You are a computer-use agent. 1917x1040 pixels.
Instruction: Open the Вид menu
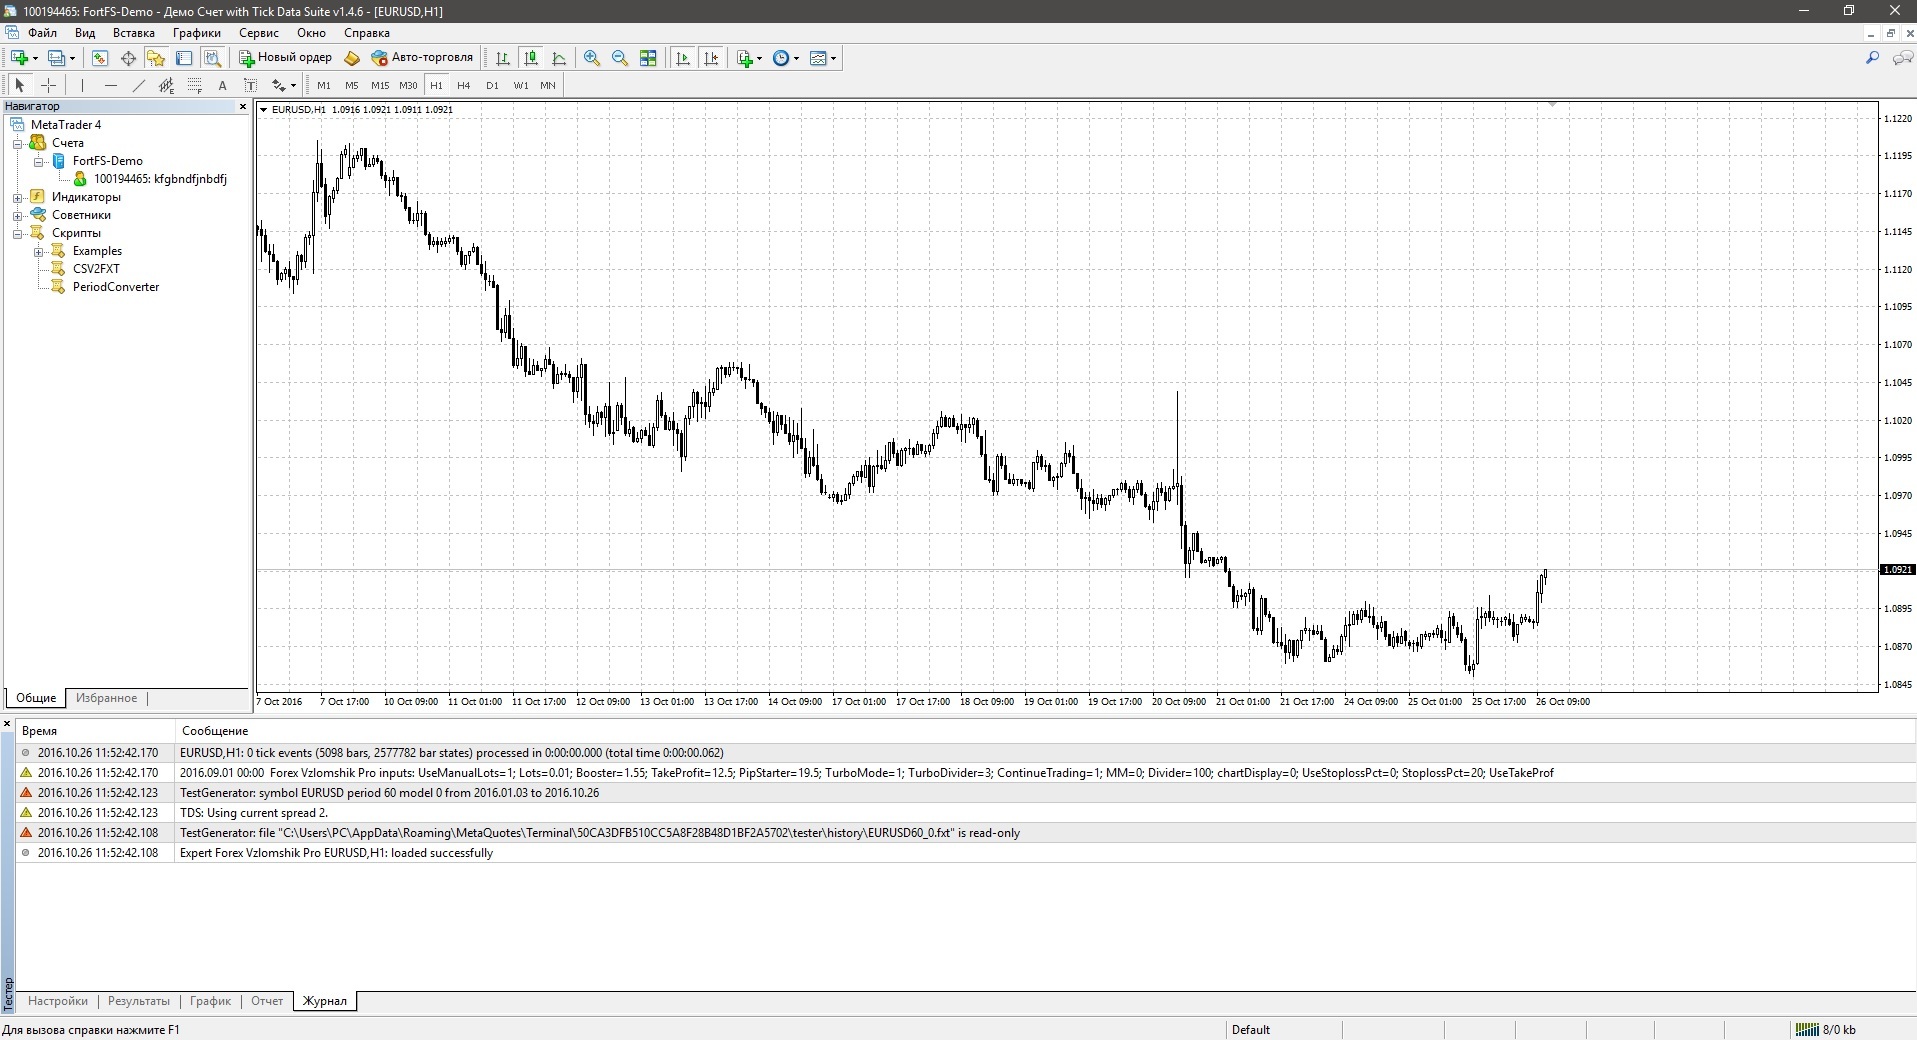[85, 33]
